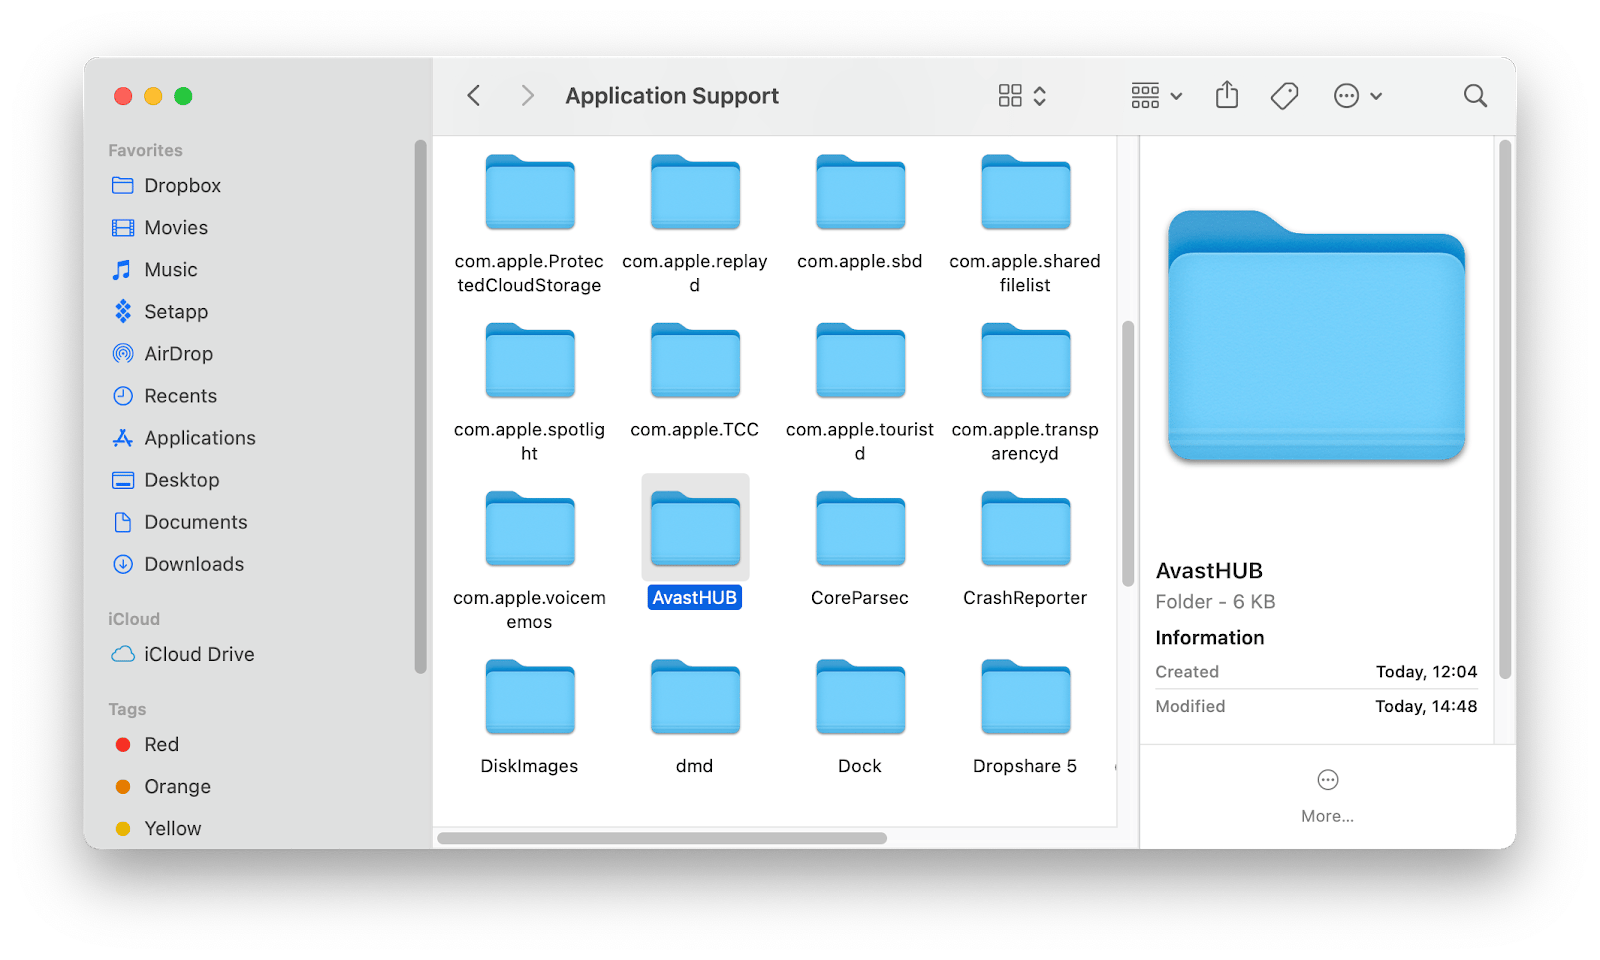Click the CrashReporter folder name
The image size is (1600, 960).
1025,598
